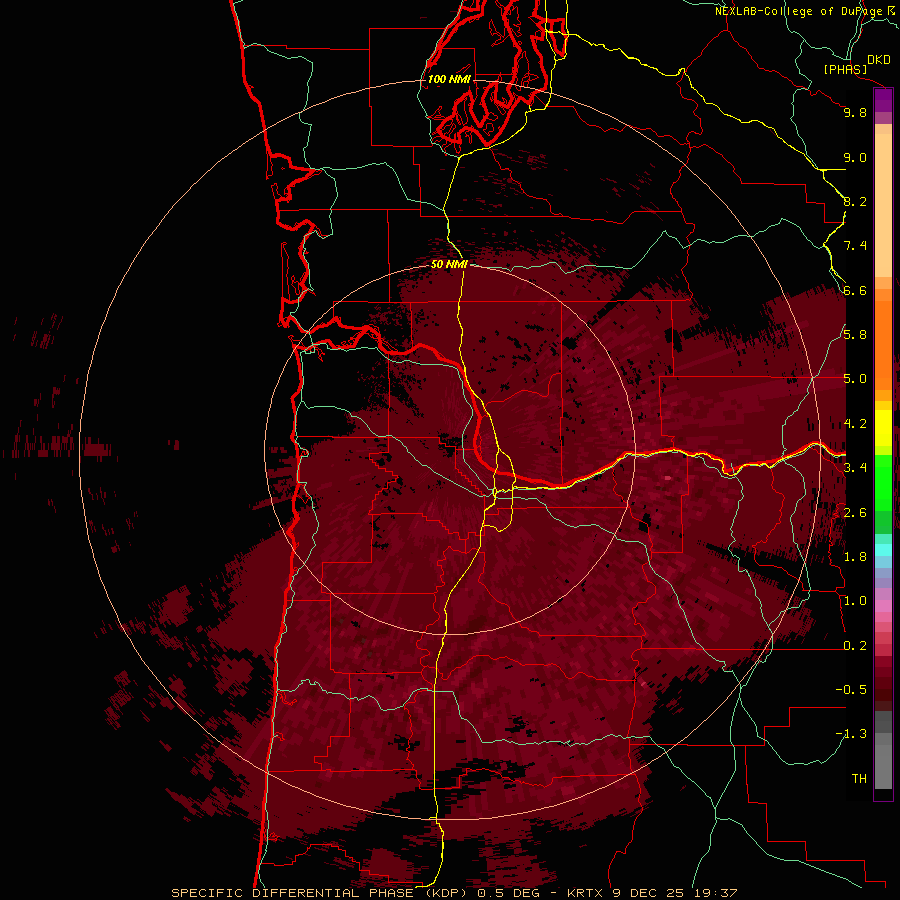Click the -1.3 value on the color scale
The height and width of the screenshot is (900, 900).
click(x=851, y=734)
